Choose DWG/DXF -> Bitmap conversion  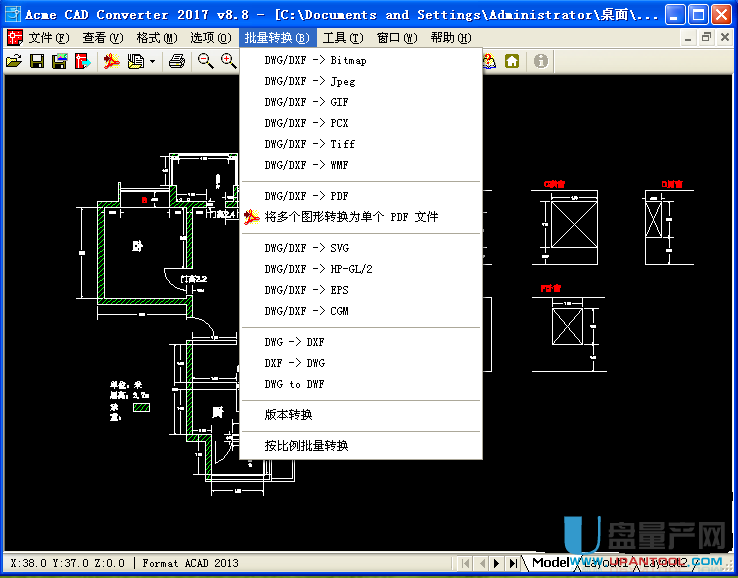pos(315,60)
